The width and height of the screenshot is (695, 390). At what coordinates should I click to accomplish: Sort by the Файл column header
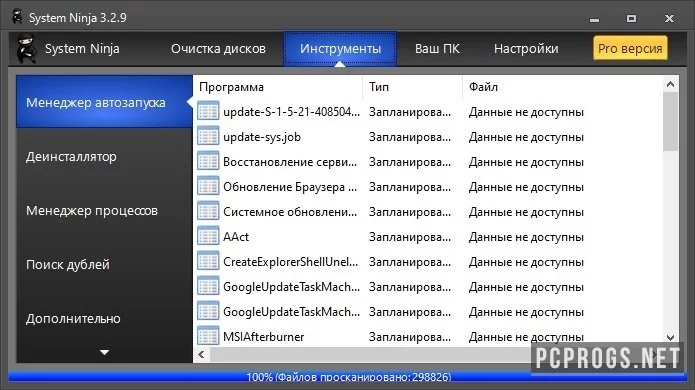pyautogui.click(x=483, y=87)
